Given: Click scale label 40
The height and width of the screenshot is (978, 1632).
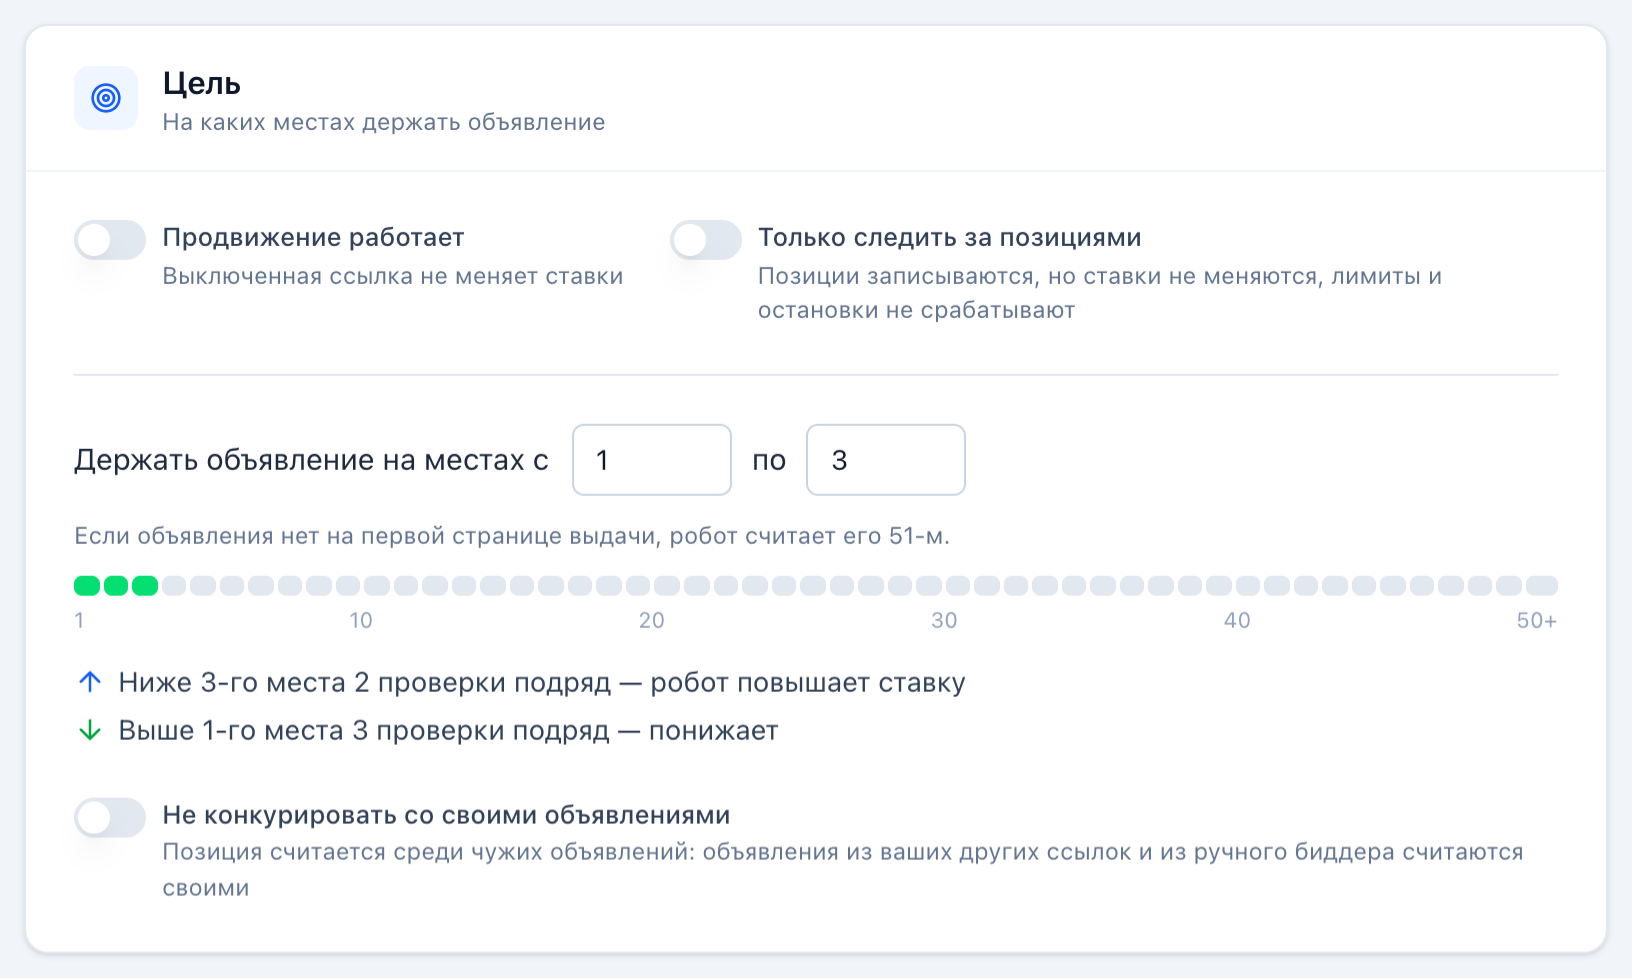Looking at the screenshot, I should click(1237, 620).
